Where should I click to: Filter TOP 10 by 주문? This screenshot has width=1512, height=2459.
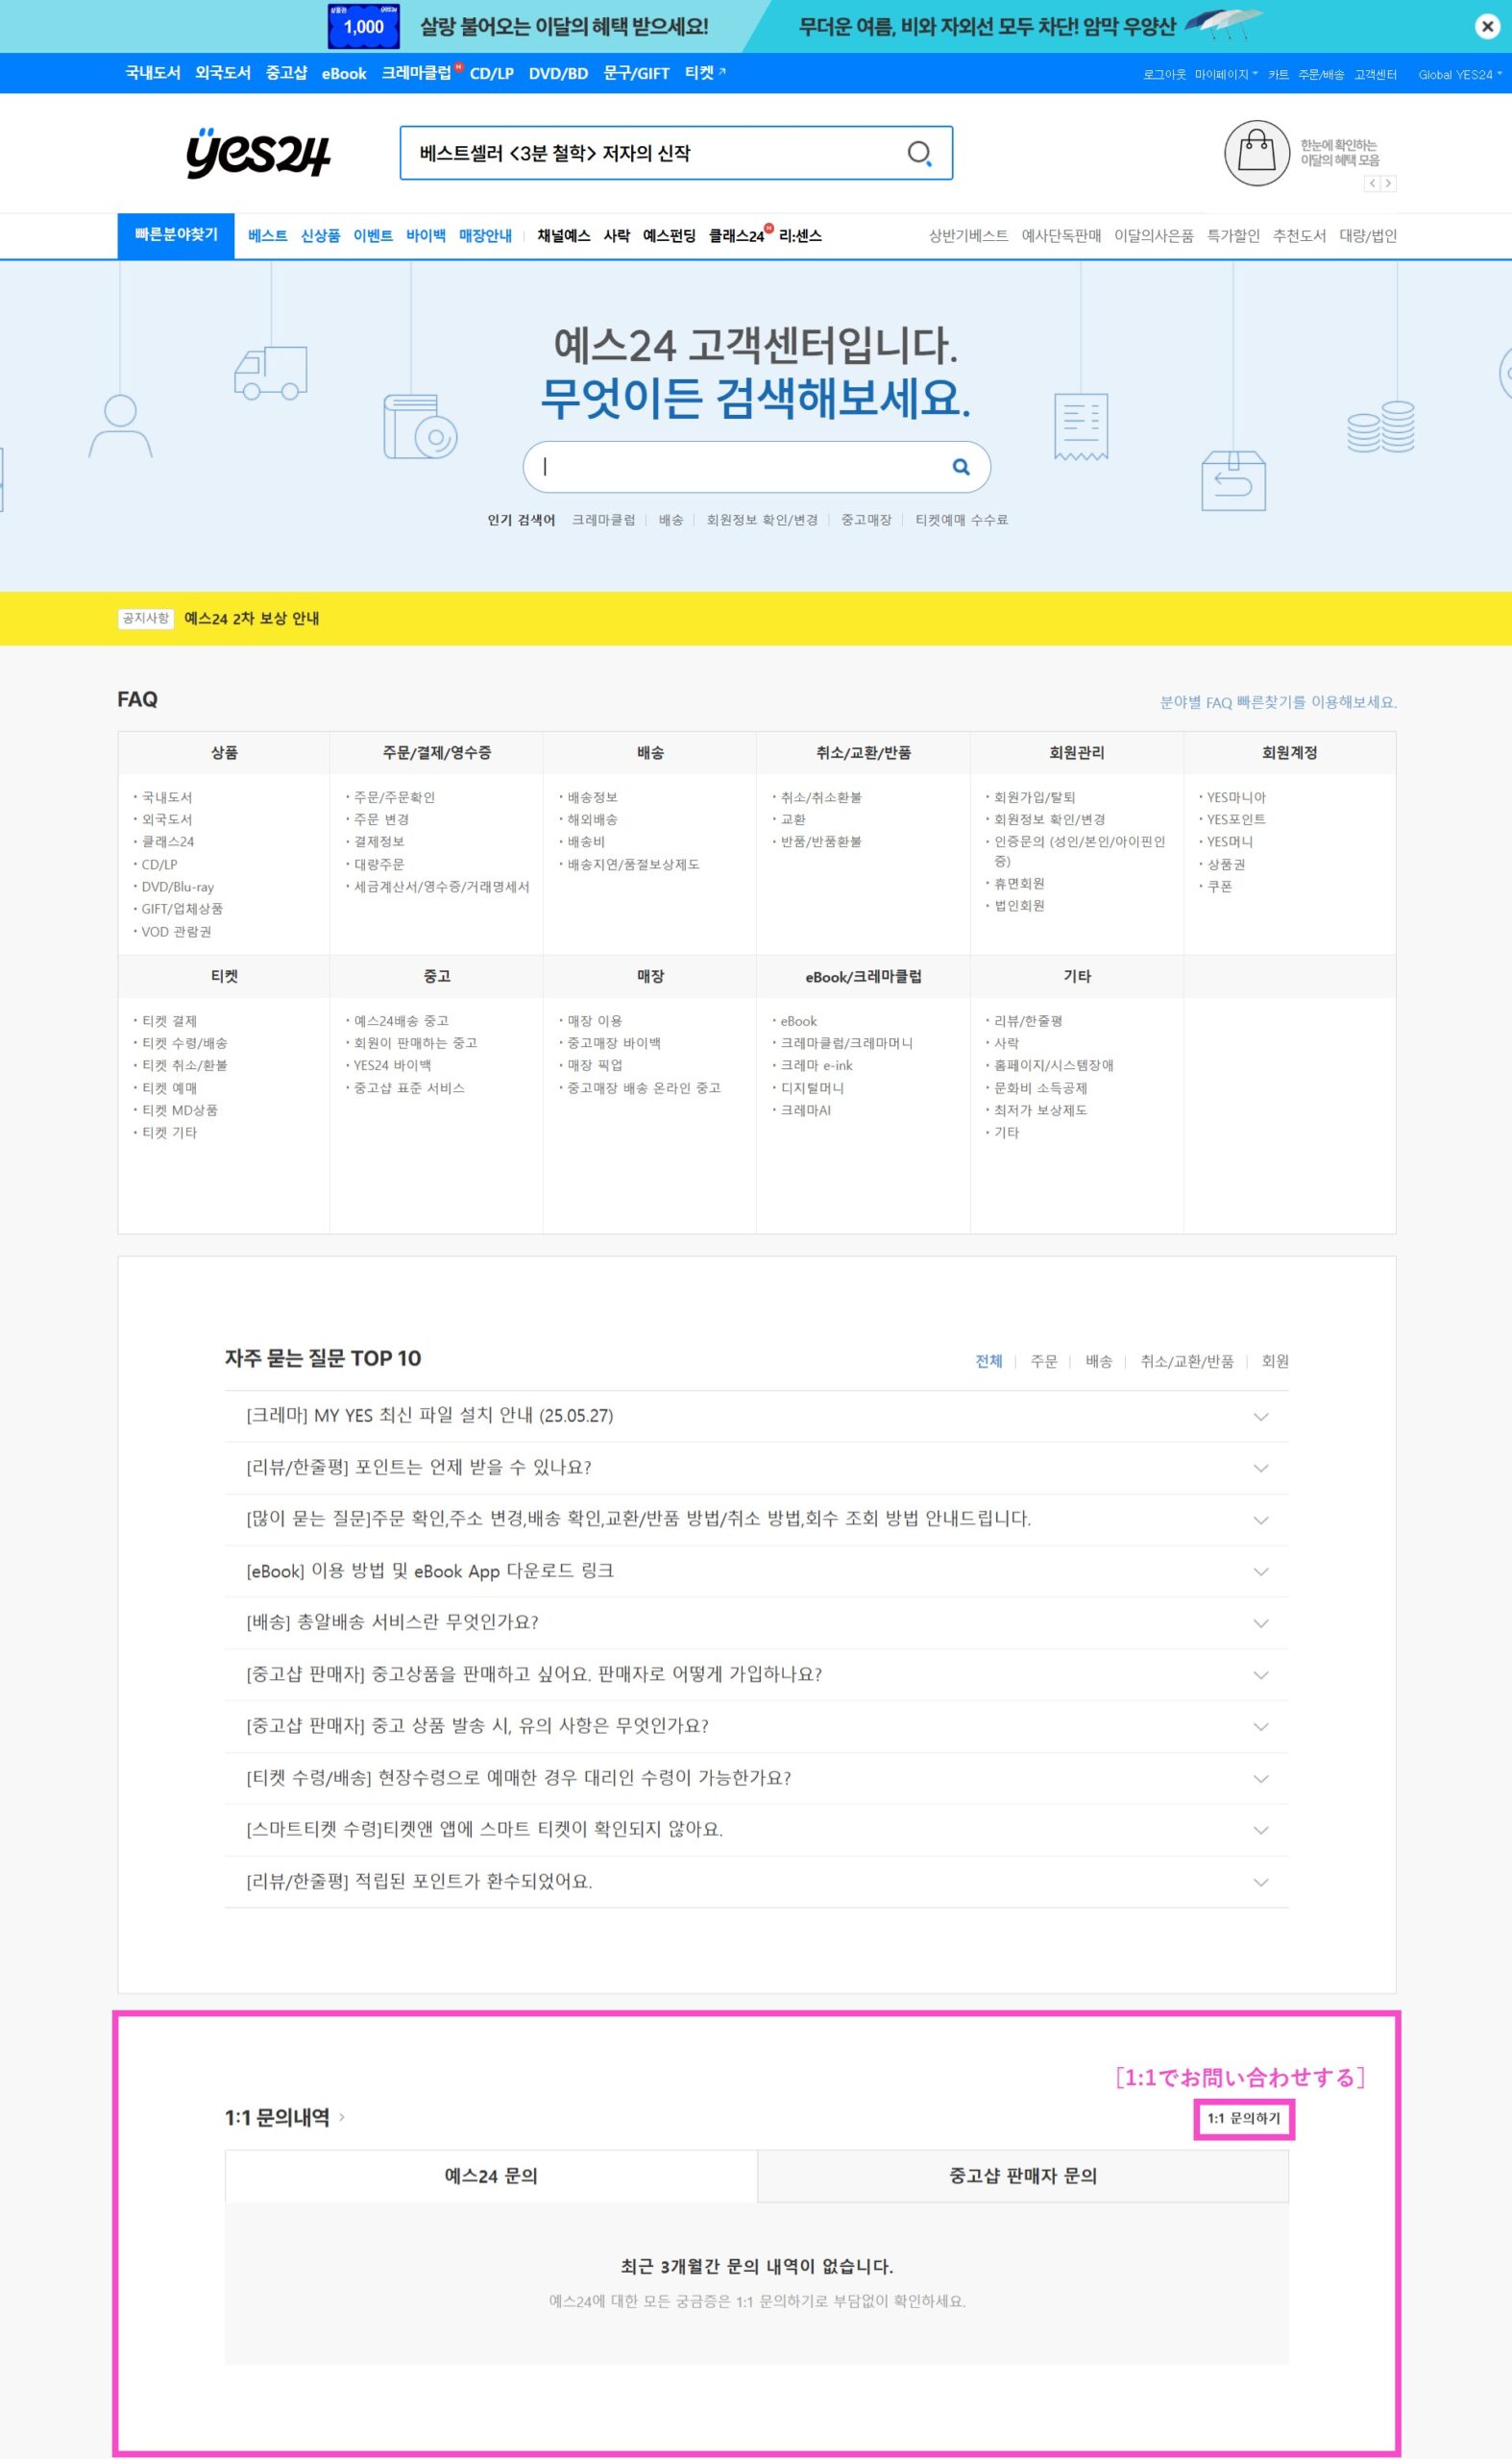(x=1044, y=1361)
